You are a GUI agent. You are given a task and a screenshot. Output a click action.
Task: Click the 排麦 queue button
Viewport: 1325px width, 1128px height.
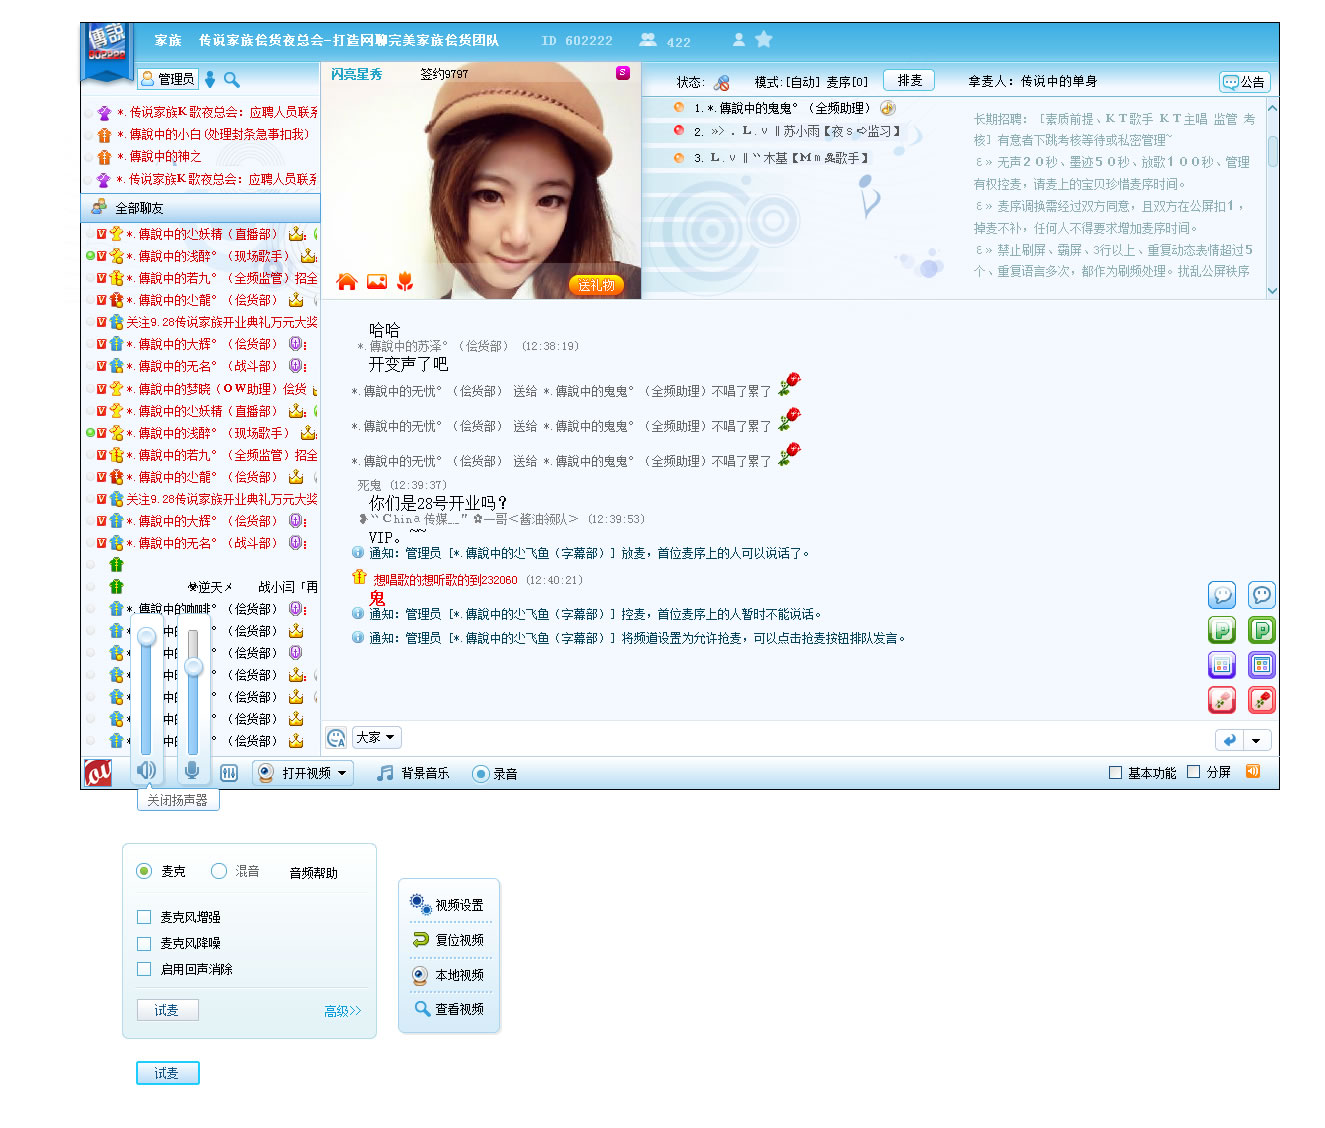909,81
